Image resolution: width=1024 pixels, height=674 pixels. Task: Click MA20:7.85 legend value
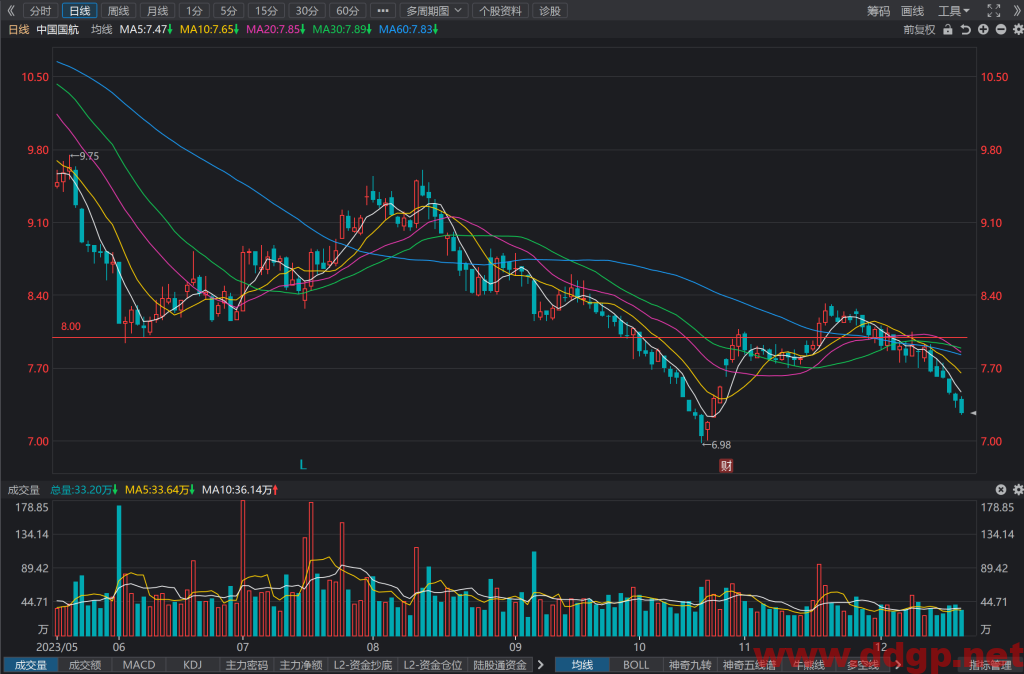click(276, 29)
